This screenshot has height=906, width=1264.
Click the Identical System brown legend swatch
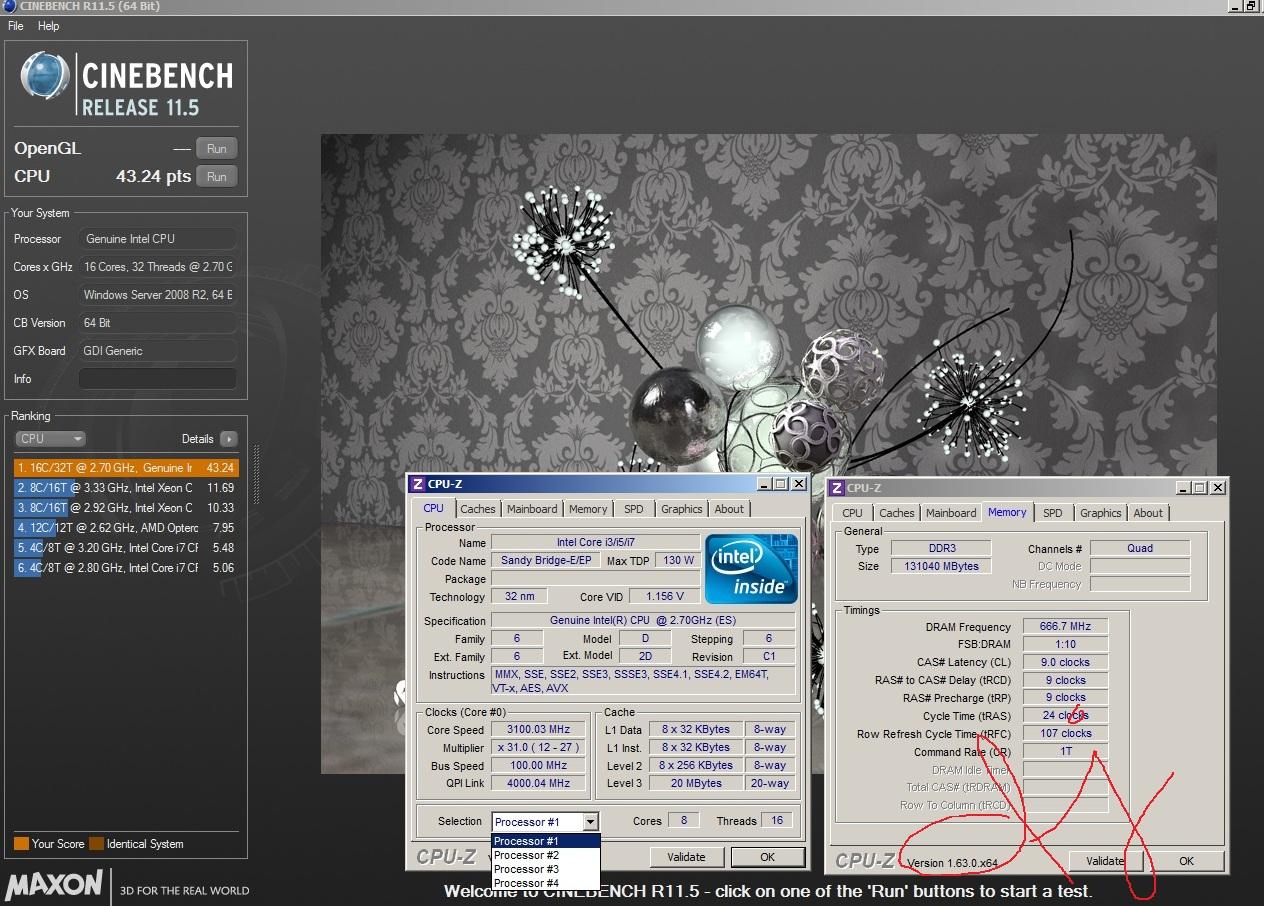coord(96,844)
